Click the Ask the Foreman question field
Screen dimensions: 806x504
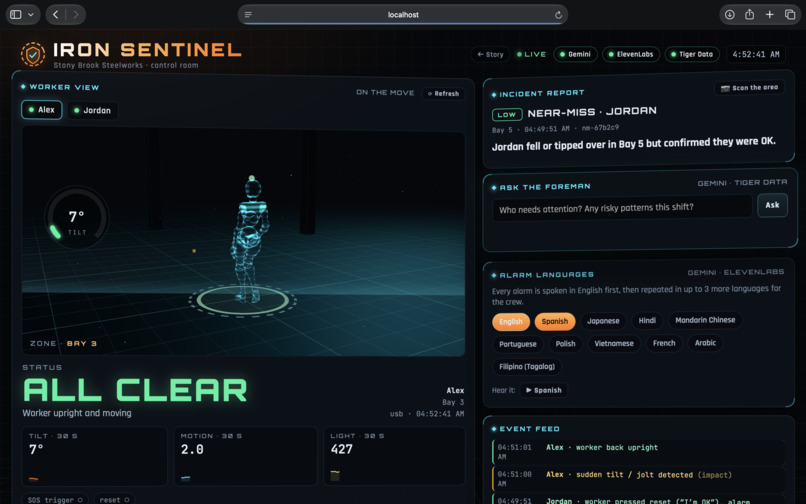(622, 208)
